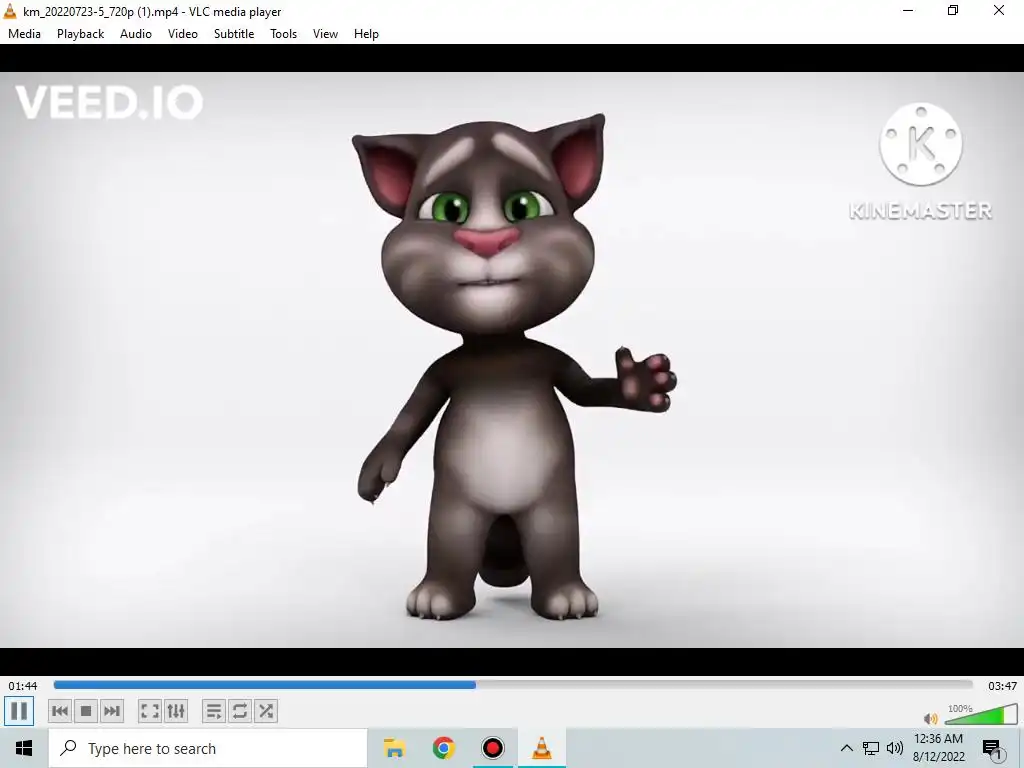Toggle the elapsed time display 01:44
Image resolution: width=1024 pixels, height=768 pixels.
coord(23,686)
